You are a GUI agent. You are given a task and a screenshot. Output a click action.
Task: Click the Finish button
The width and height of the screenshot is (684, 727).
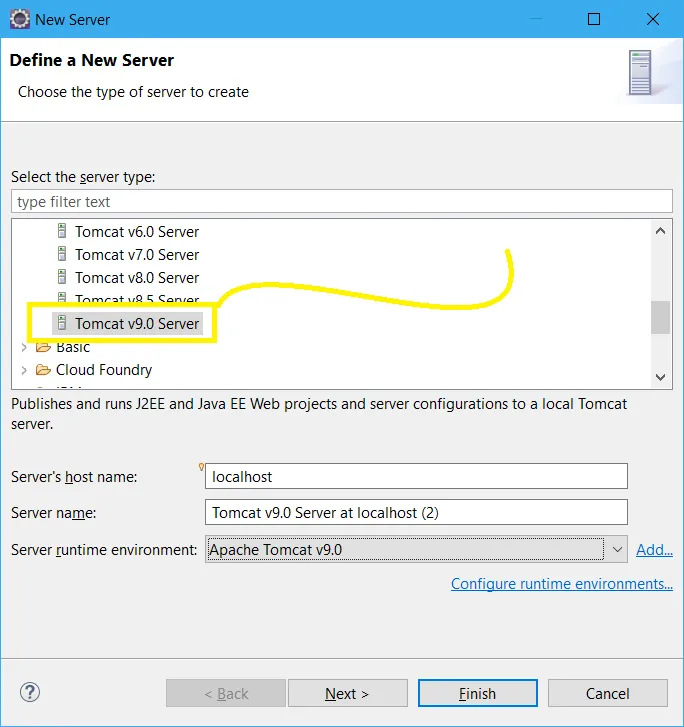478,693
